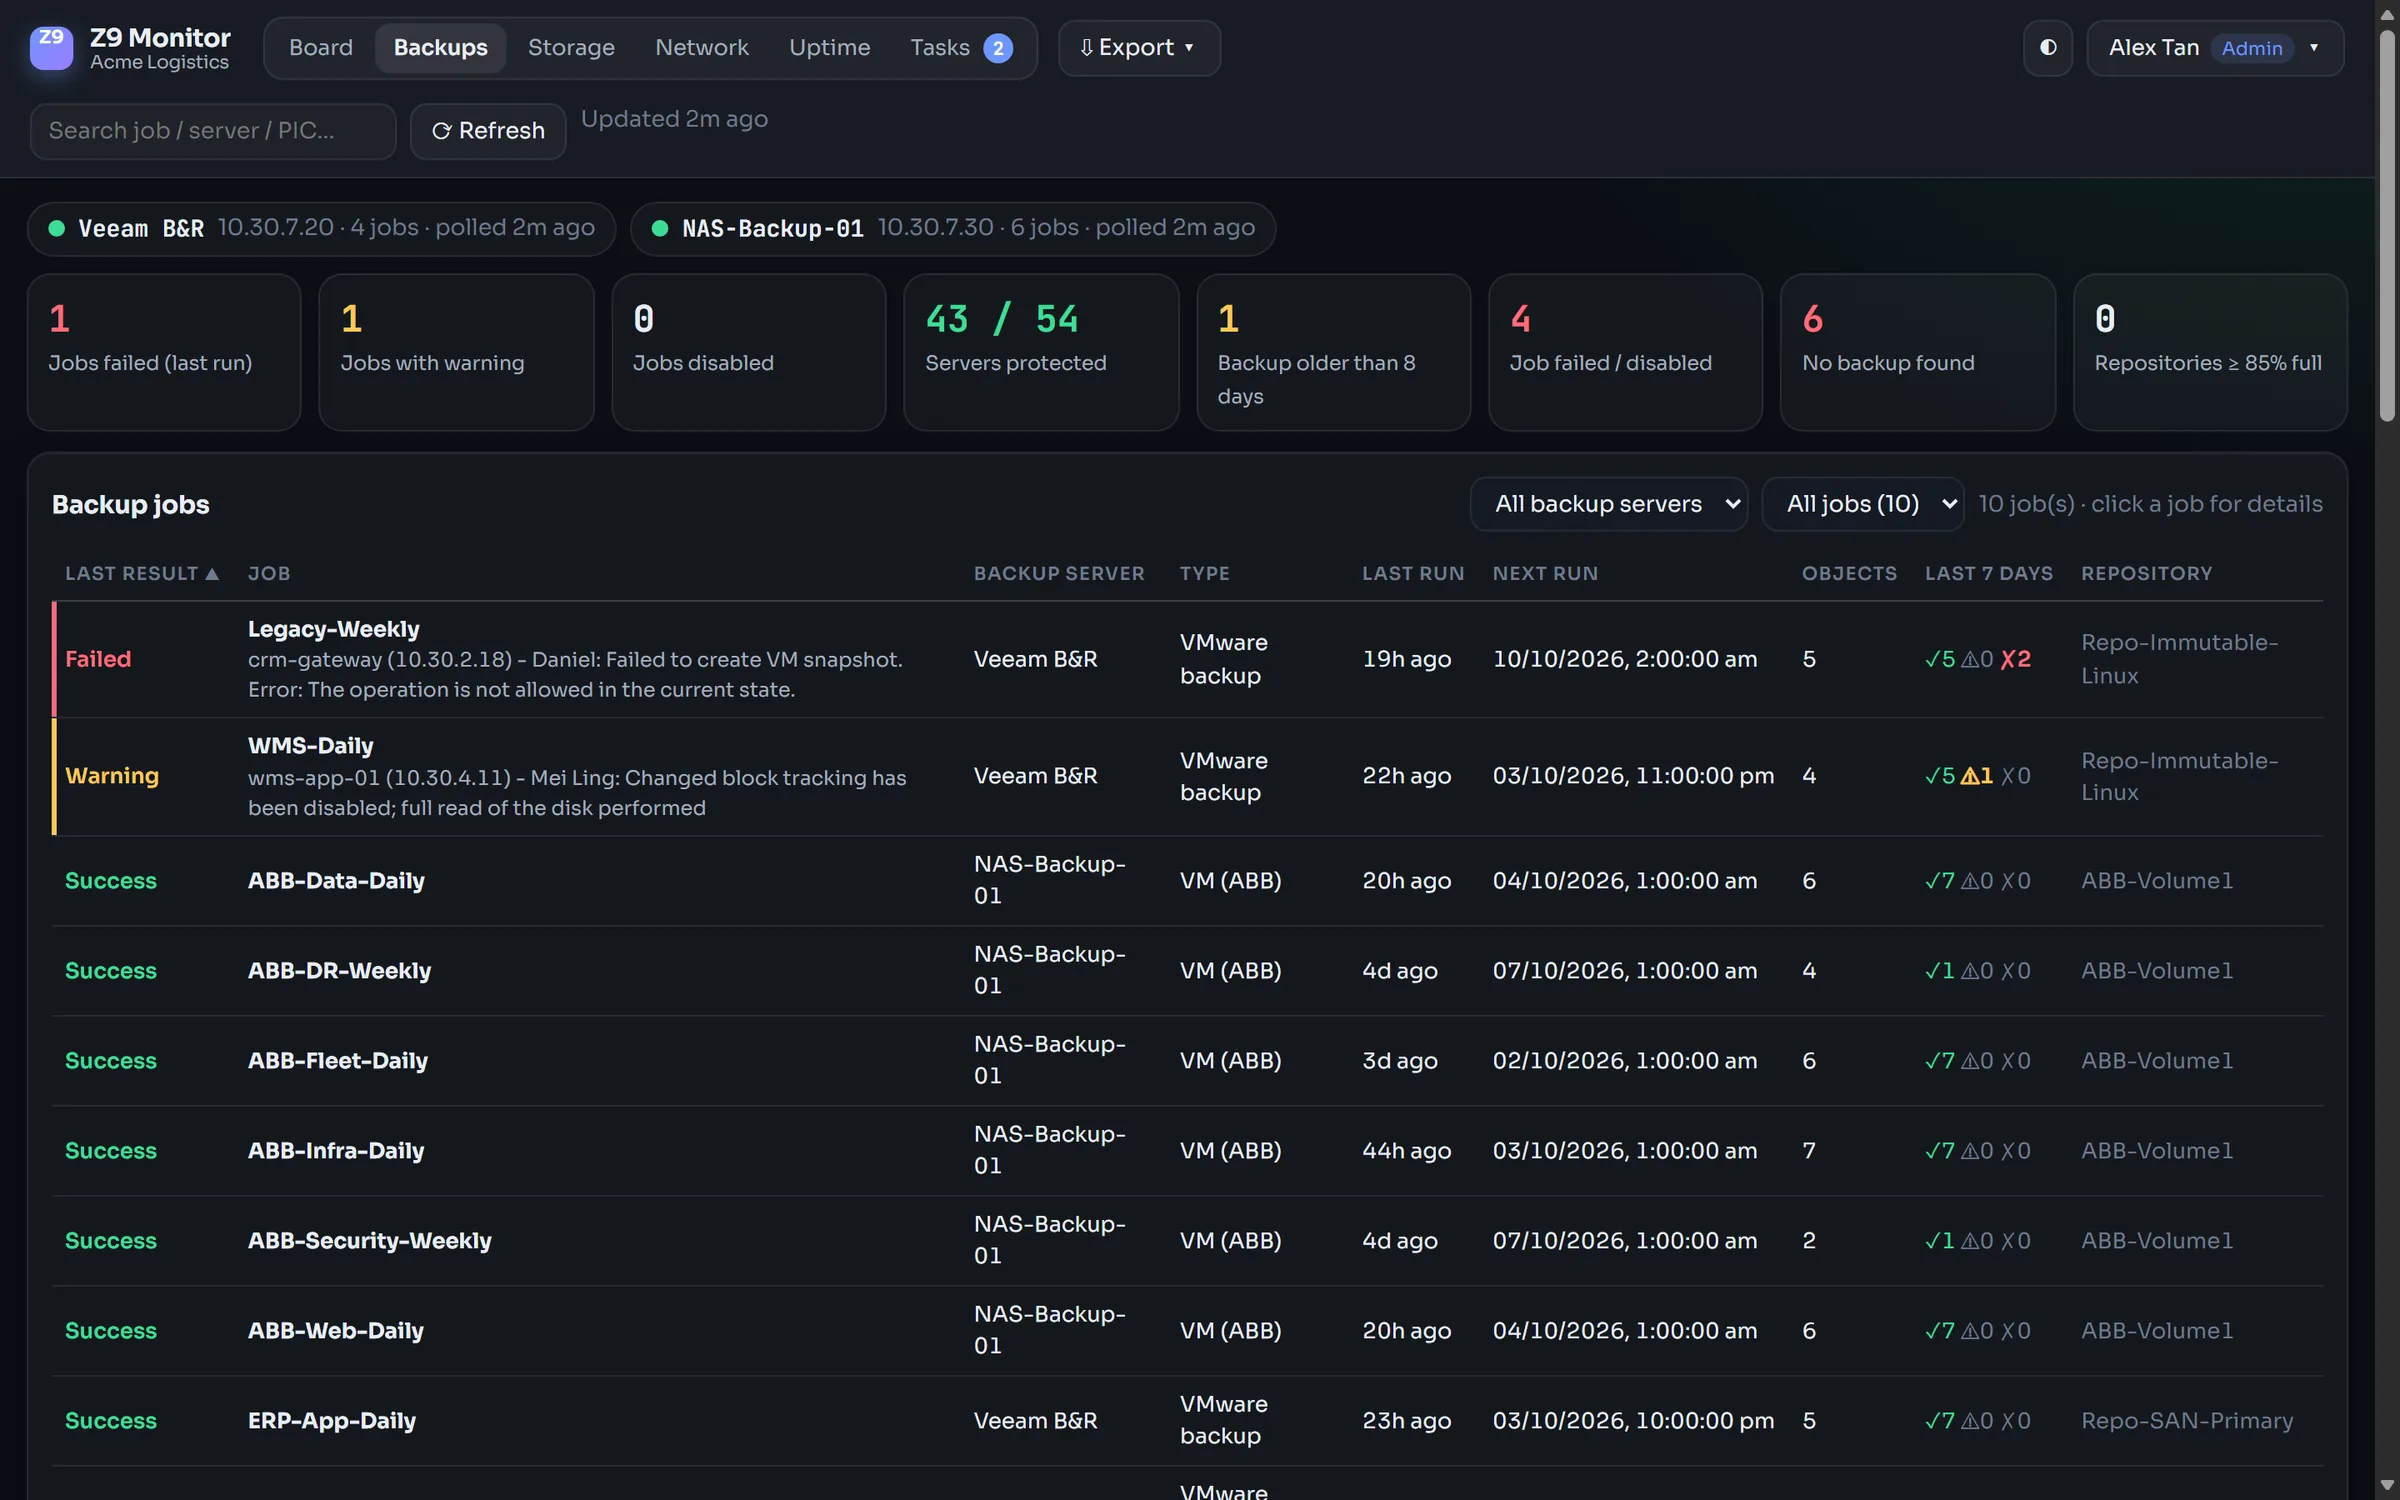The image size is (2400, 1500).
Task: Open the ABB-Security-Weekly job row
Action: (1187, 1241)
